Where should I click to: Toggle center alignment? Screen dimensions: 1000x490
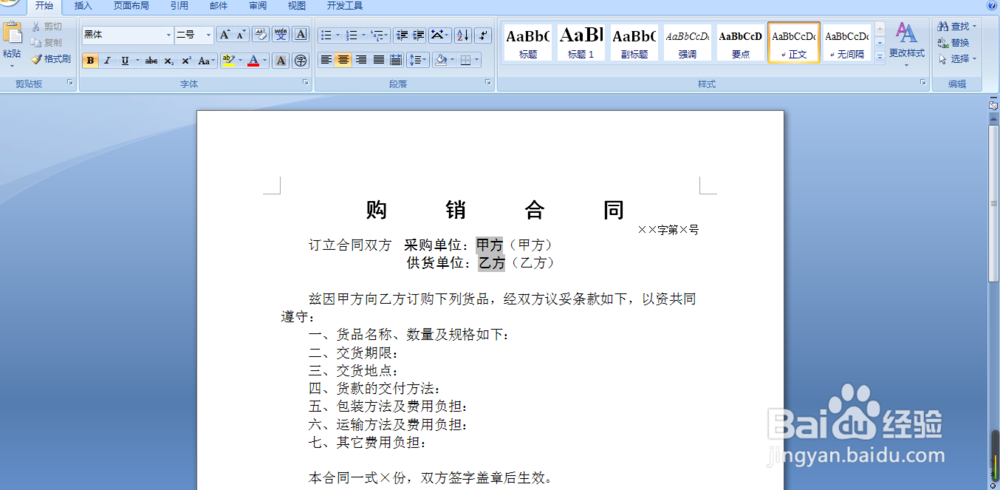click(x=344, y=60)
